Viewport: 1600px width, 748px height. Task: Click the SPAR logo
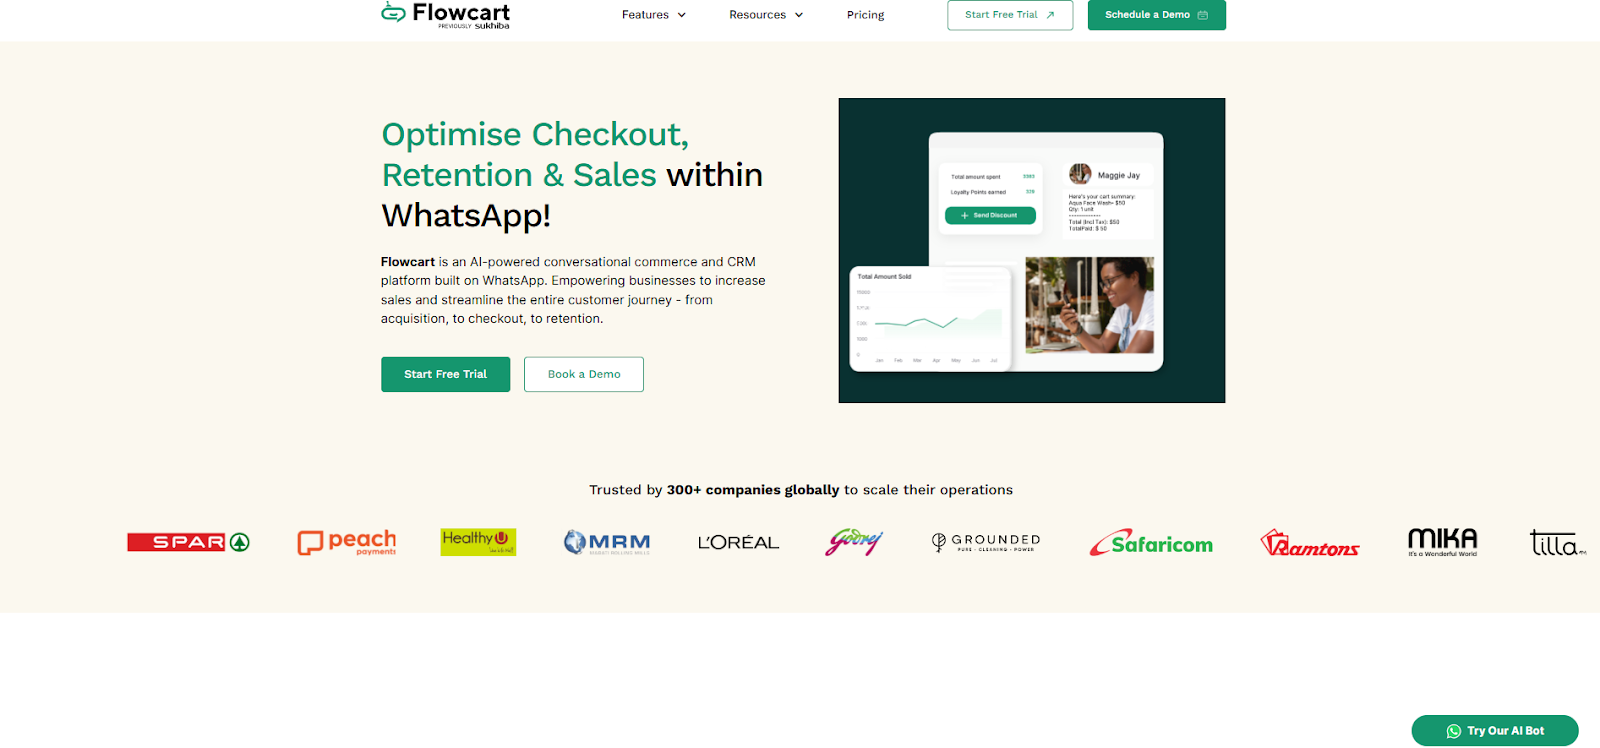pyautogui.click(x=188, y=542)
